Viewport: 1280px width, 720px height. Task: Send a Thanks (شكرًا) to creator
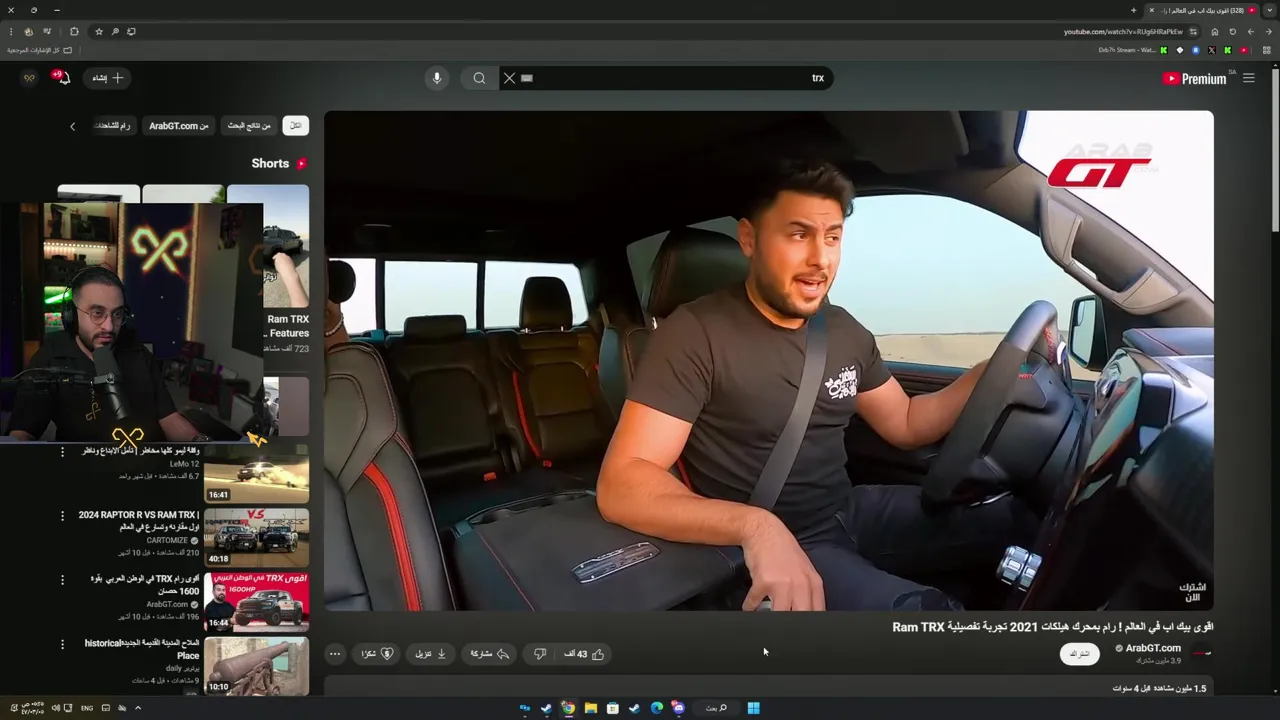(376, 654)
